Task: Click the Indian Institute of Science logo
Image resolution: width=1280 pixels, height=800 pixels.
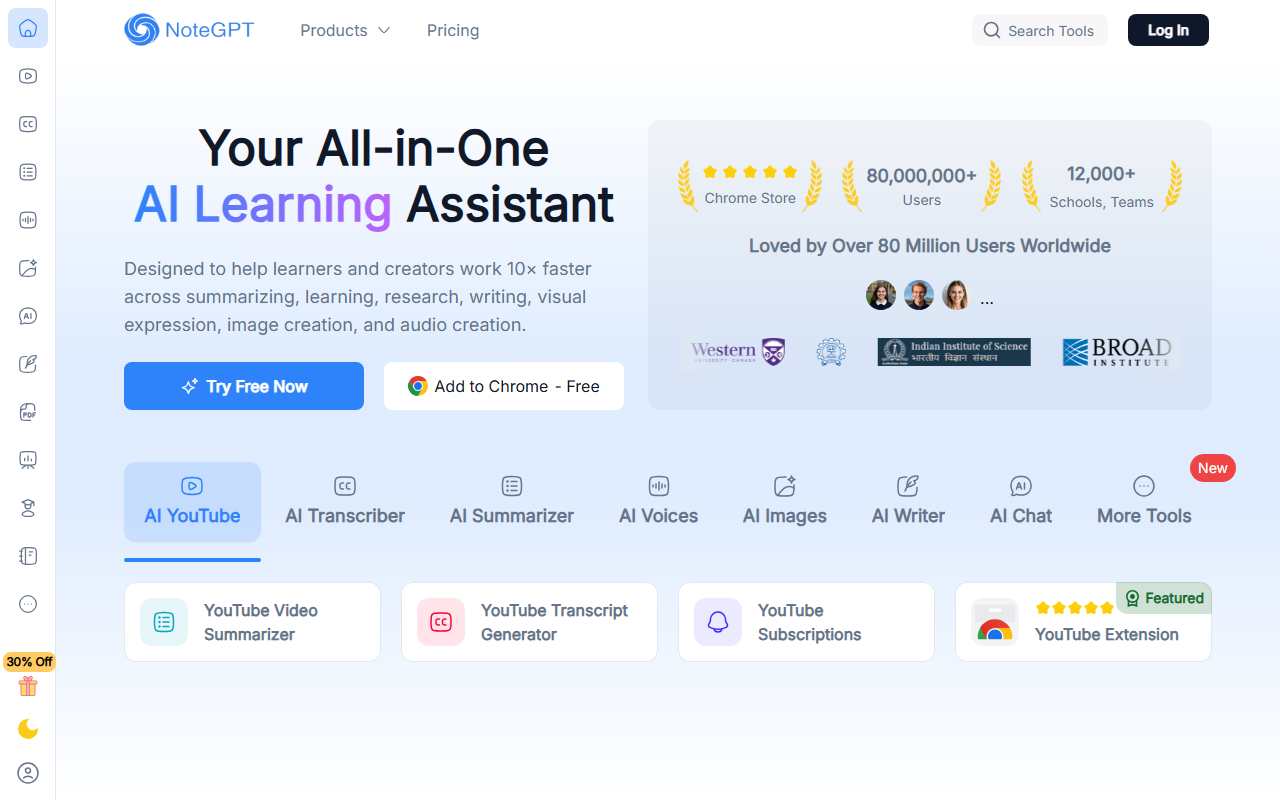Action: [x=954, y=352]
